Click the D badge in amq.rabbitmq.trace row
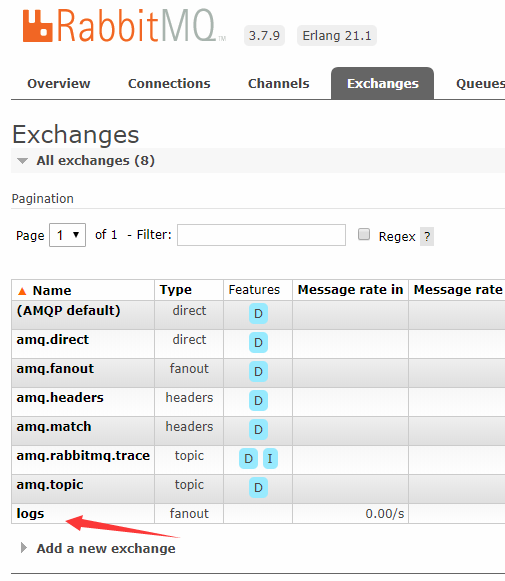 pyautogui.click(x=248, y=458)
